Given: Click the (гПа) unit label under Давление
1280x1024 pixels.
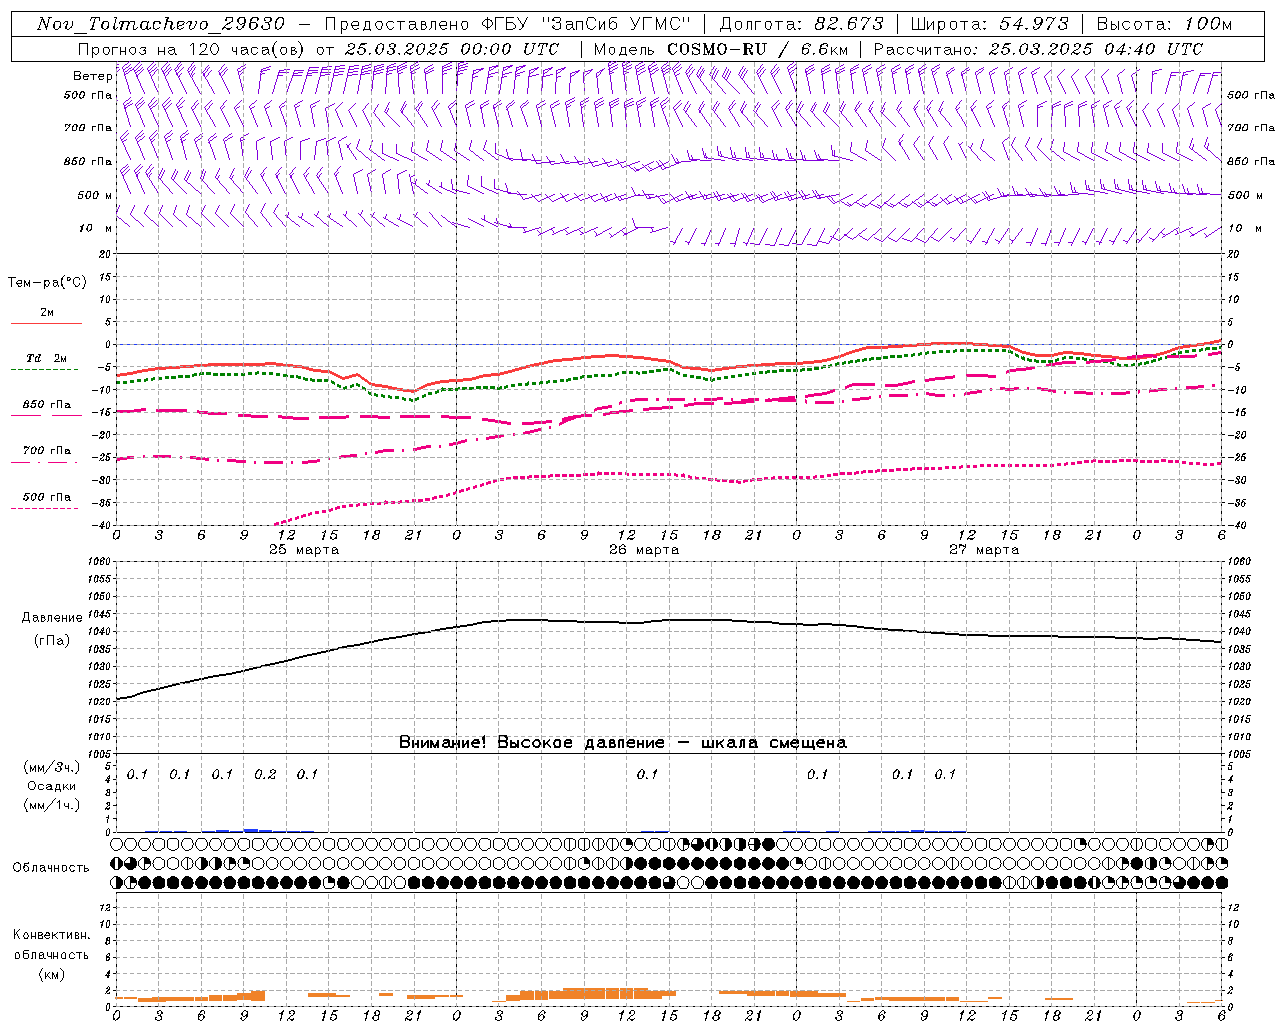Looking at the screenshot, I should coord(52,640).
